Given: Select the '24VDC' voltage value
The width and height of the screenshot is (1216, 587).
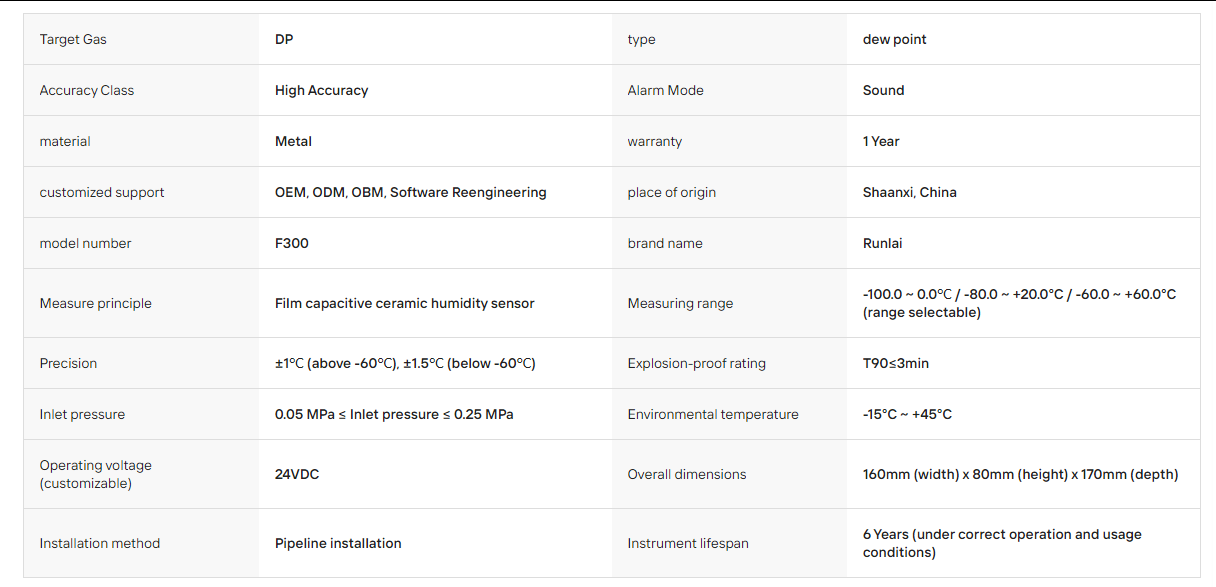Looking at the screenshot, I should click(x=297, y=474).
